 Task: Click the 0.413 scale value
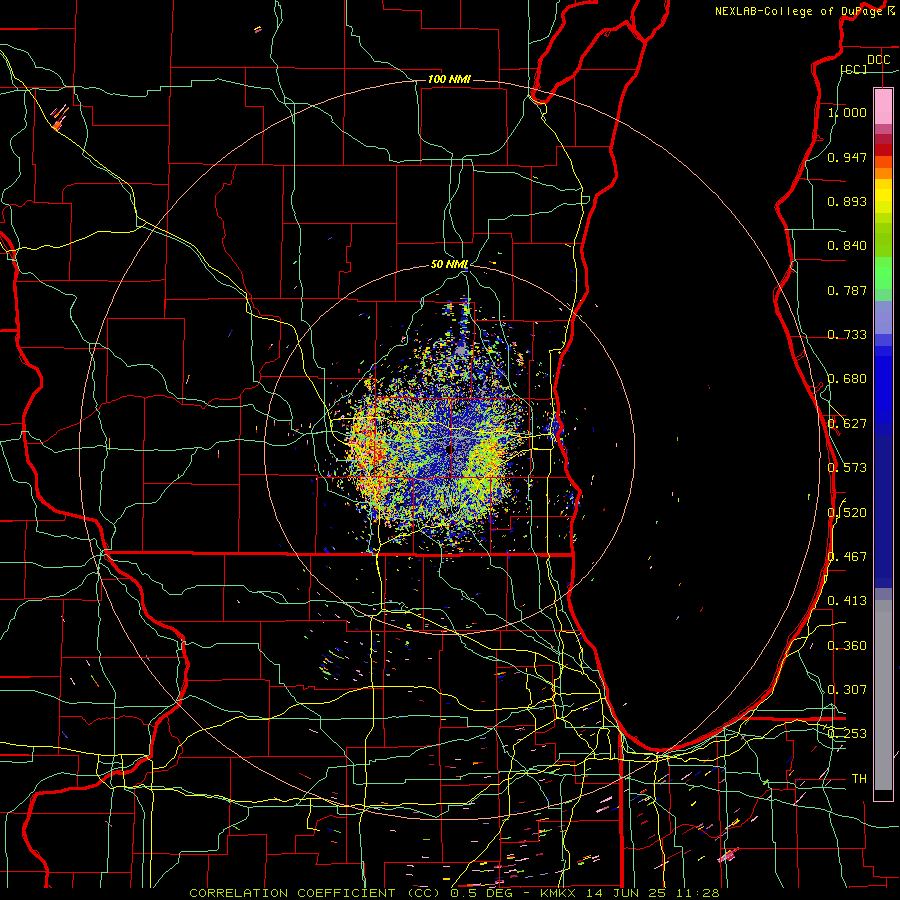point(847,601)
